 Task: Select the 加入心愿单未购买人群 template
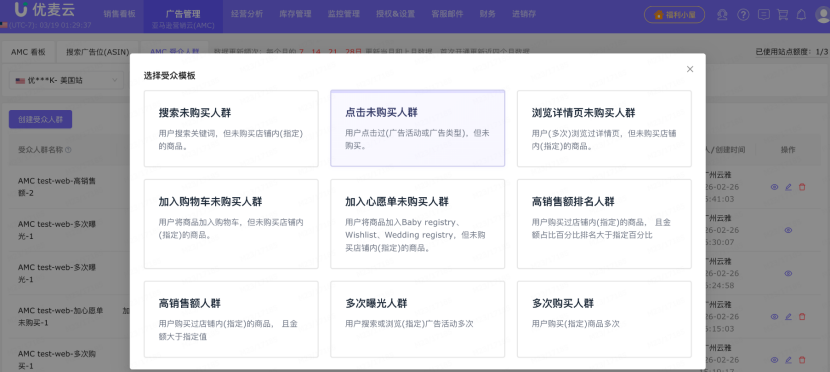click(418, 224)
